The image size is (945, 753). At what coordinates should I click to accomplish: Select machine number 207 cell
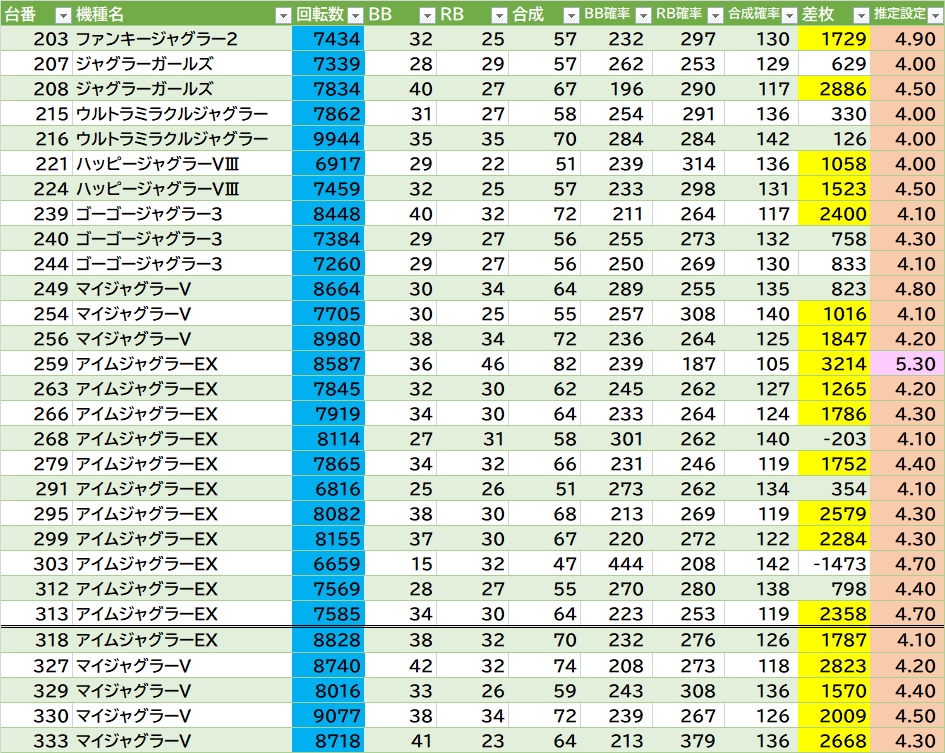[x=37, y=63]
